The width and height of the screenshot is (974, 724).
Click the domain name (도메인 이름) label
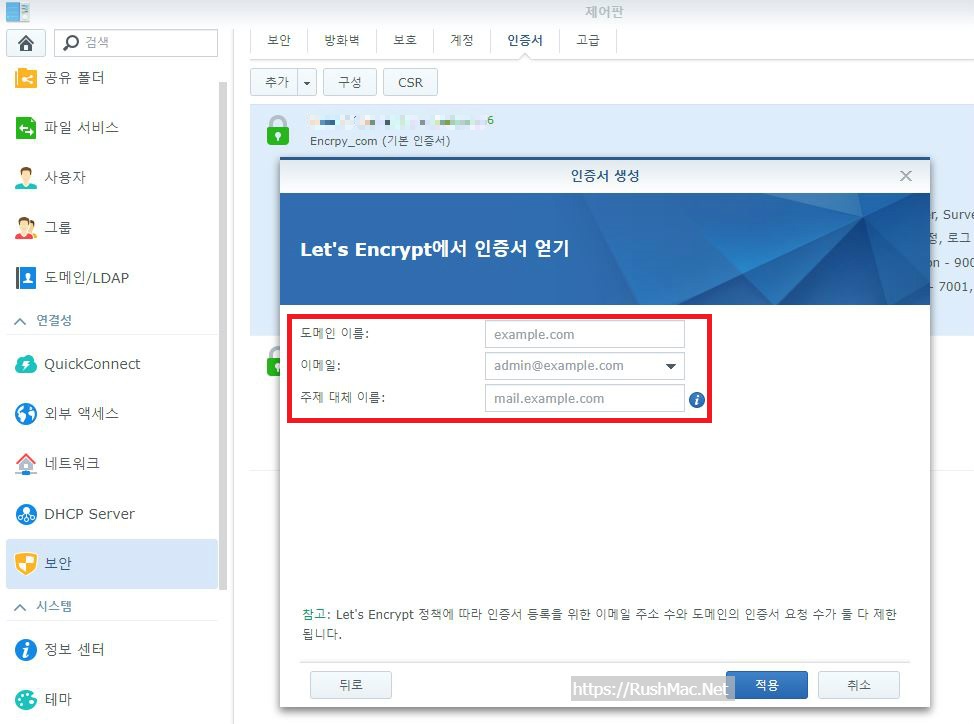click(x=334, y=333)
